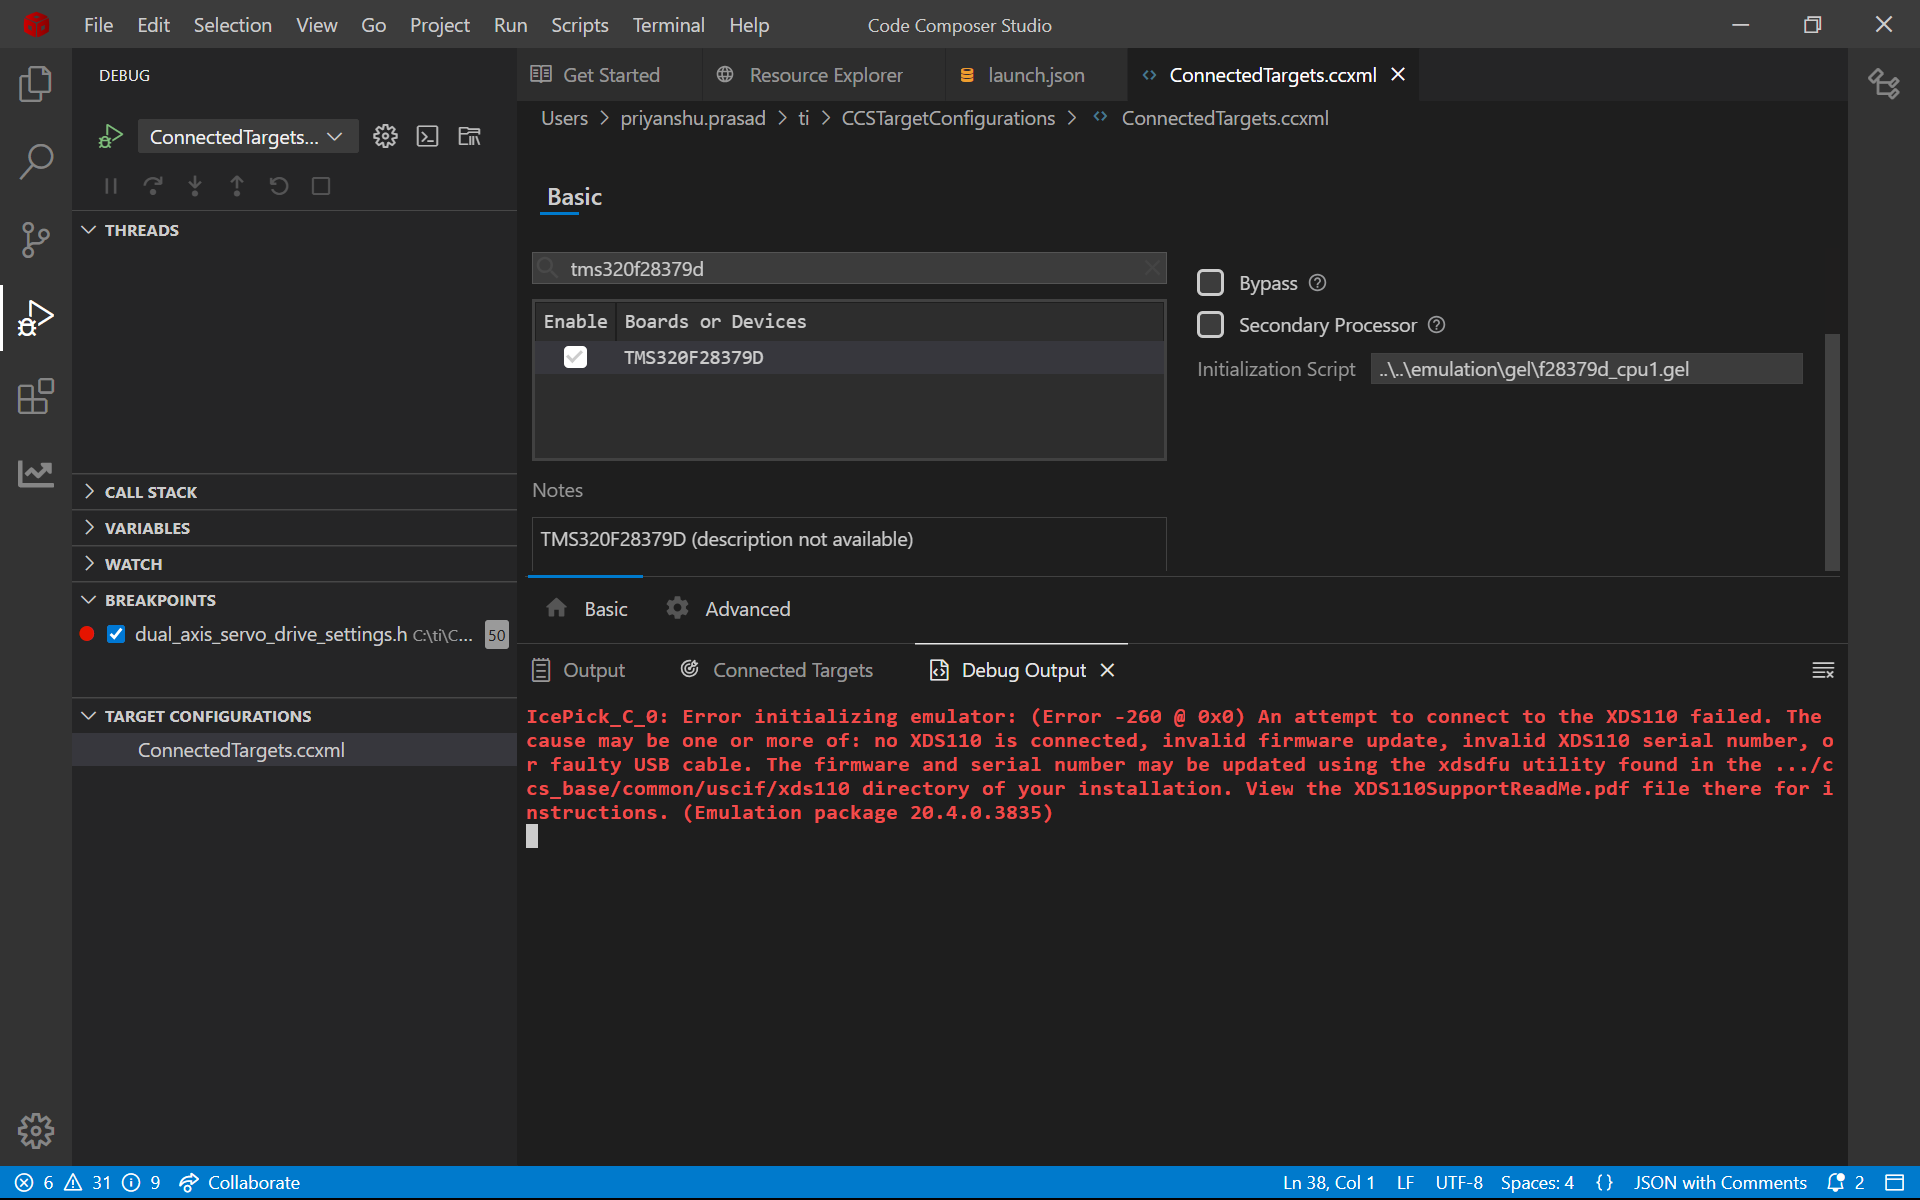Open the ConnectedTargets launch configuration dropdown
1920x1200 pixels.
click(x=247, y=137)
